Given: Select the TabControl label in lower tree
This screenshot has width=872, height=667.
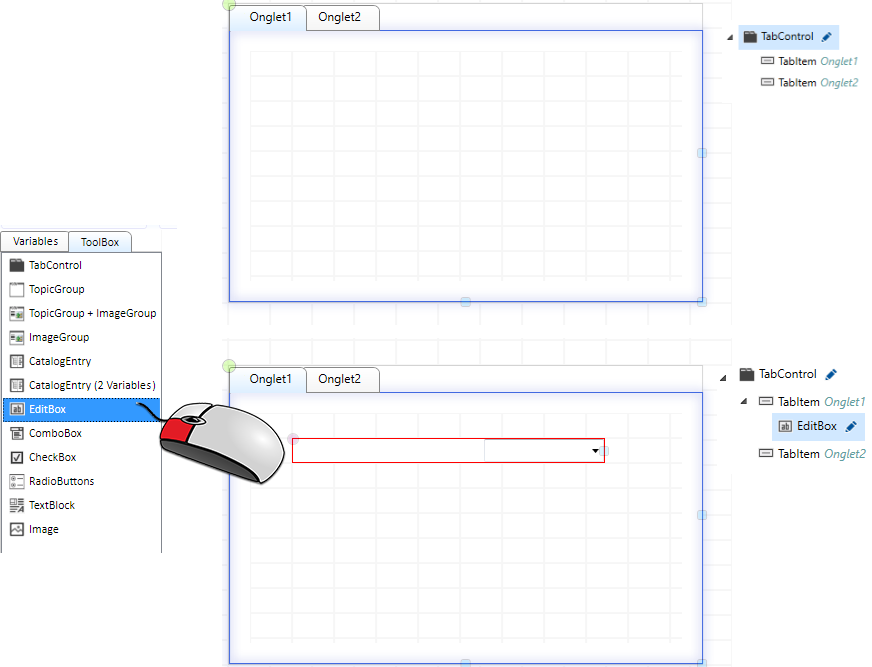Looking at the screenshot, I should click(x=787, y=374).
